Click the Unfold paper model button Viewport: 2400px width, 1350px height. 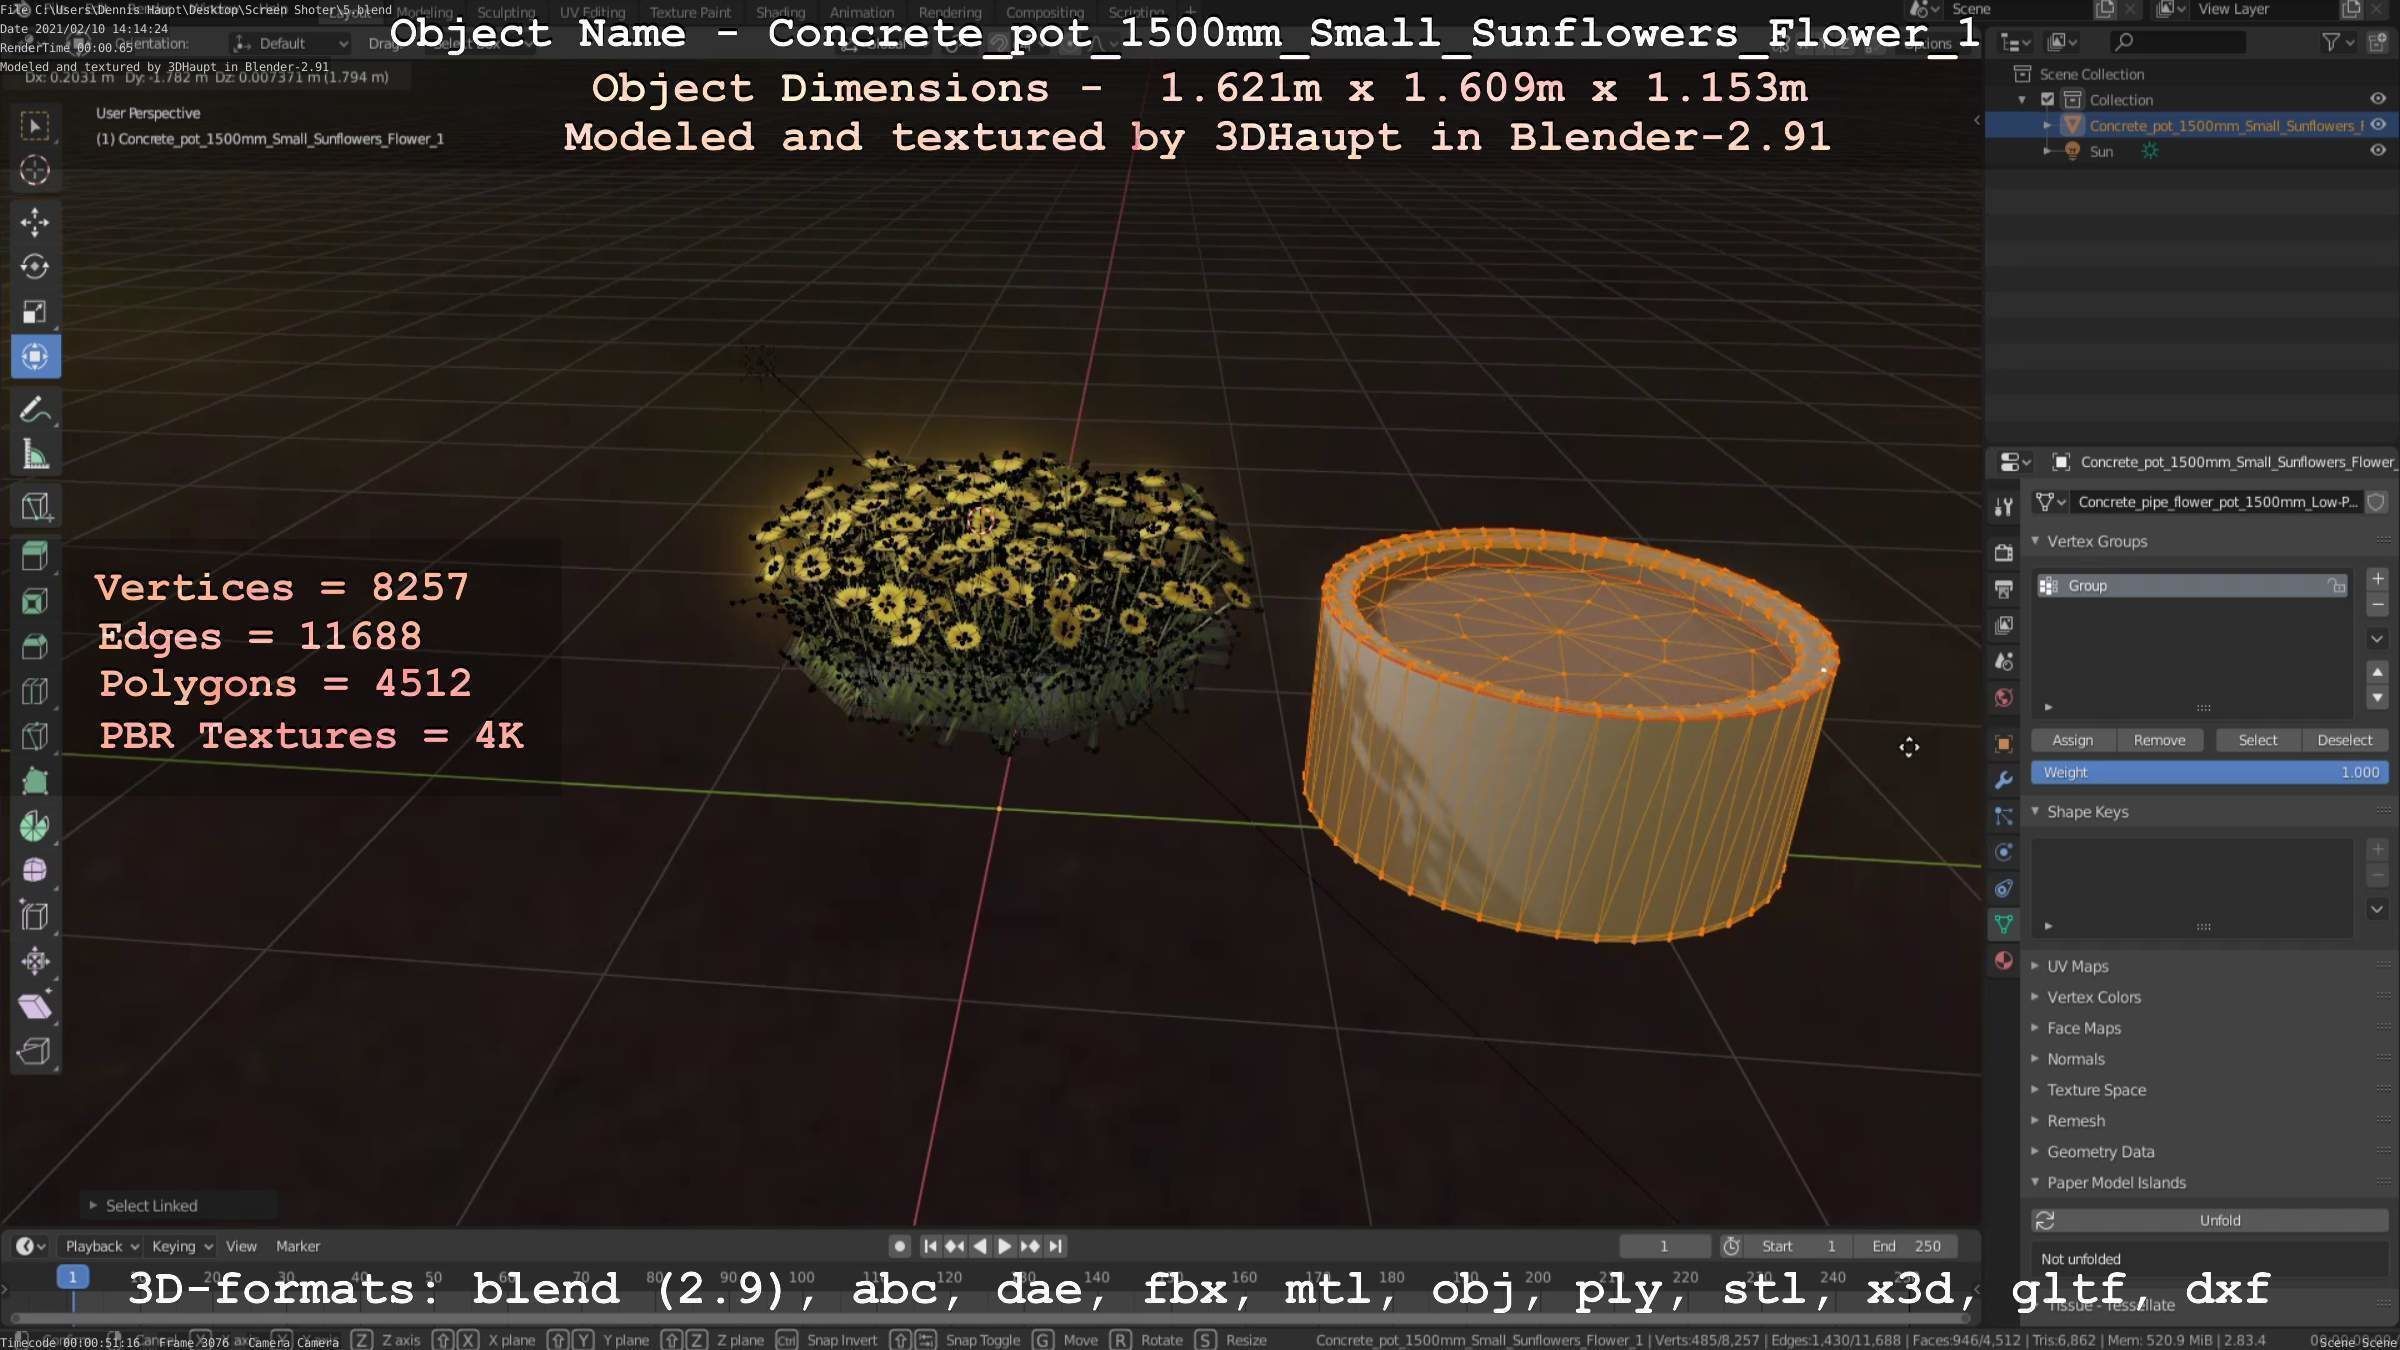pos(2209,1220)
